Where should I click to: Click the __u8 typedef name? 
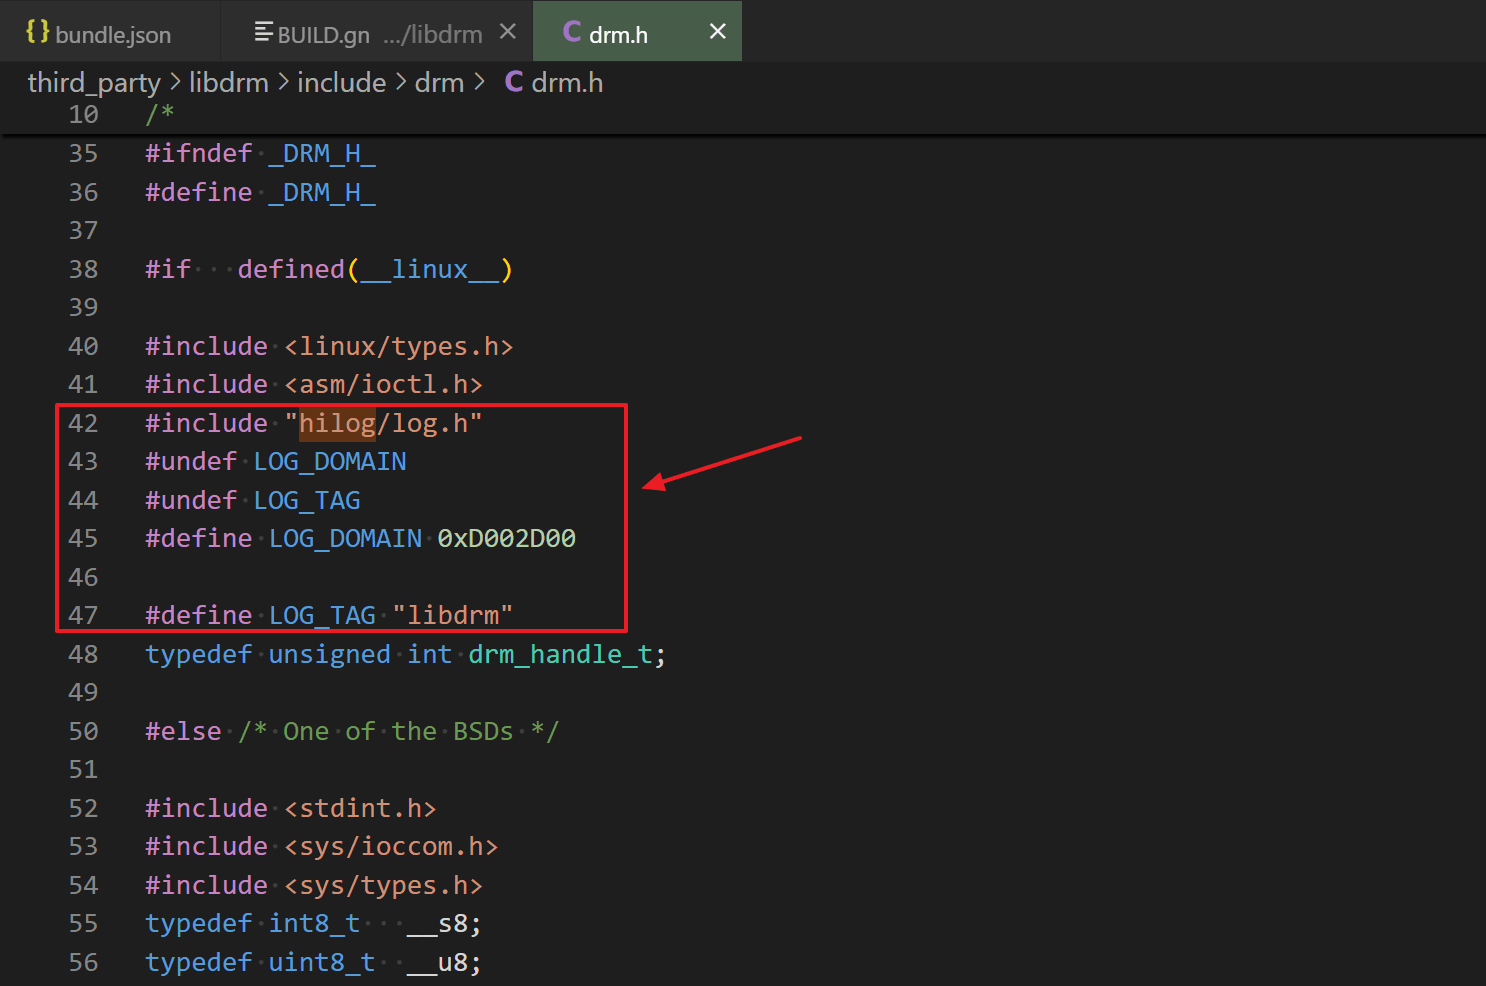click(437, 963)
